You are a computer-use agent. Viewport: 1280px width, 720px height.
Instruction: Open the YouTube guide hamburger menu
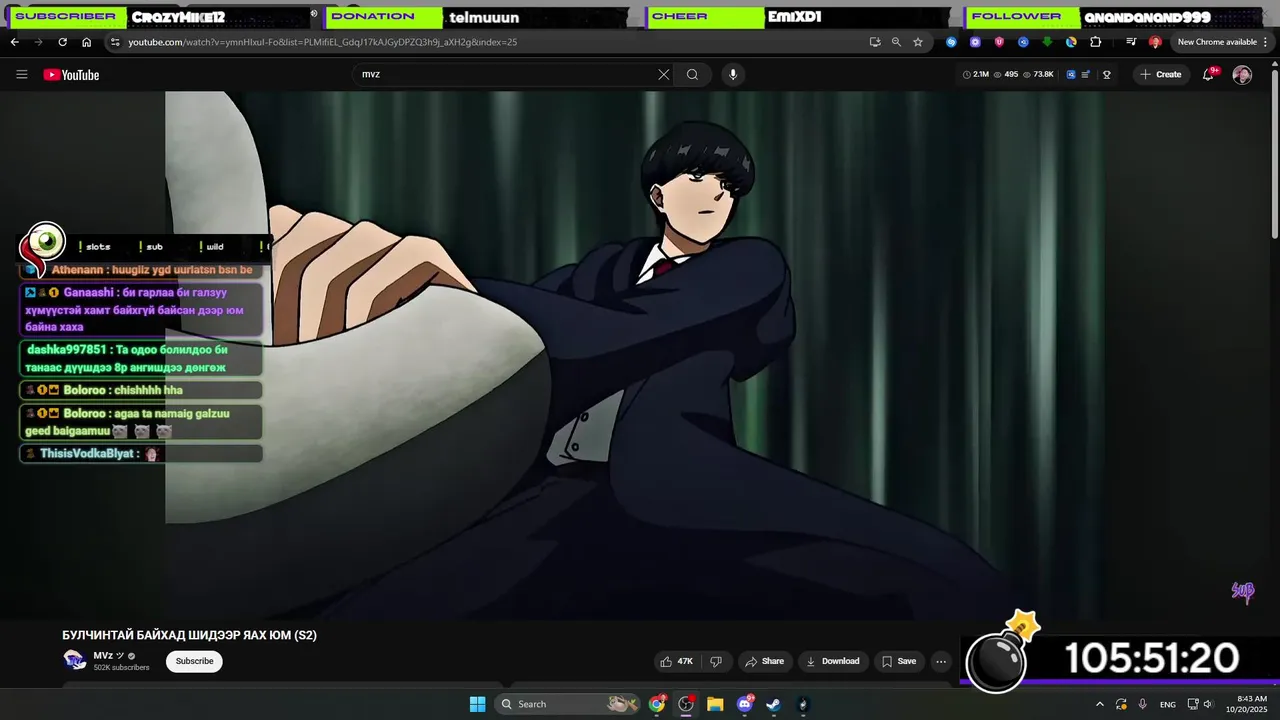pyautogui.click(x=21, y=74)
